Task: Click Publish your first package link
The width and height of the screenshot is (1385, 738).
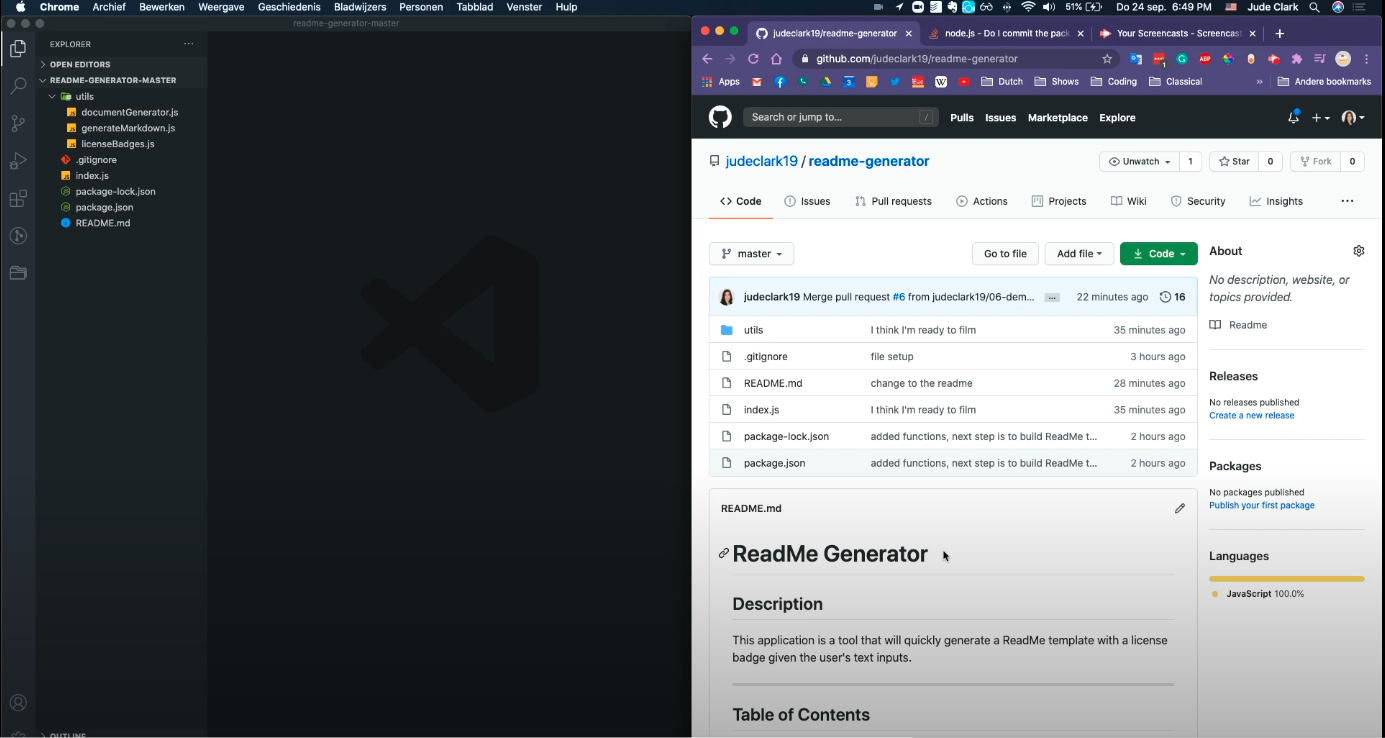Action: [1262, 505]
